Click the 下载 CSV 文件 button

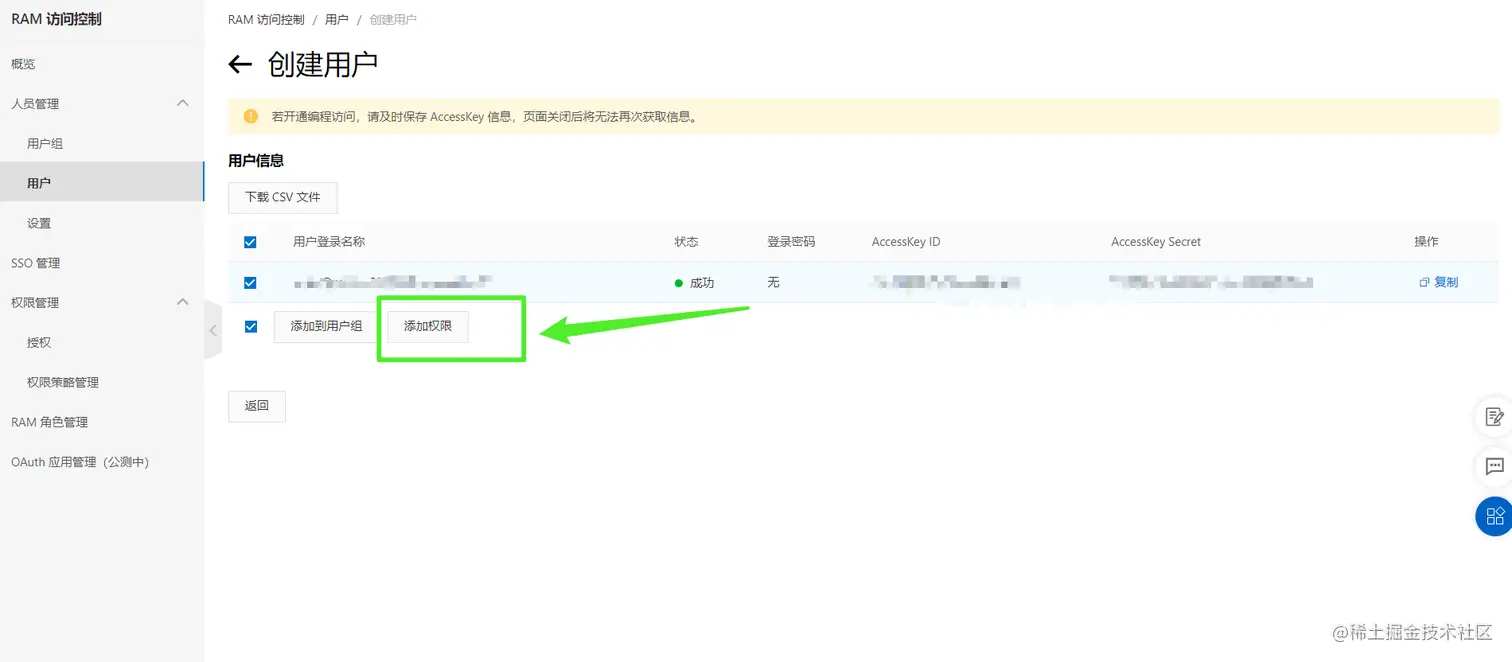pos(283,197)
